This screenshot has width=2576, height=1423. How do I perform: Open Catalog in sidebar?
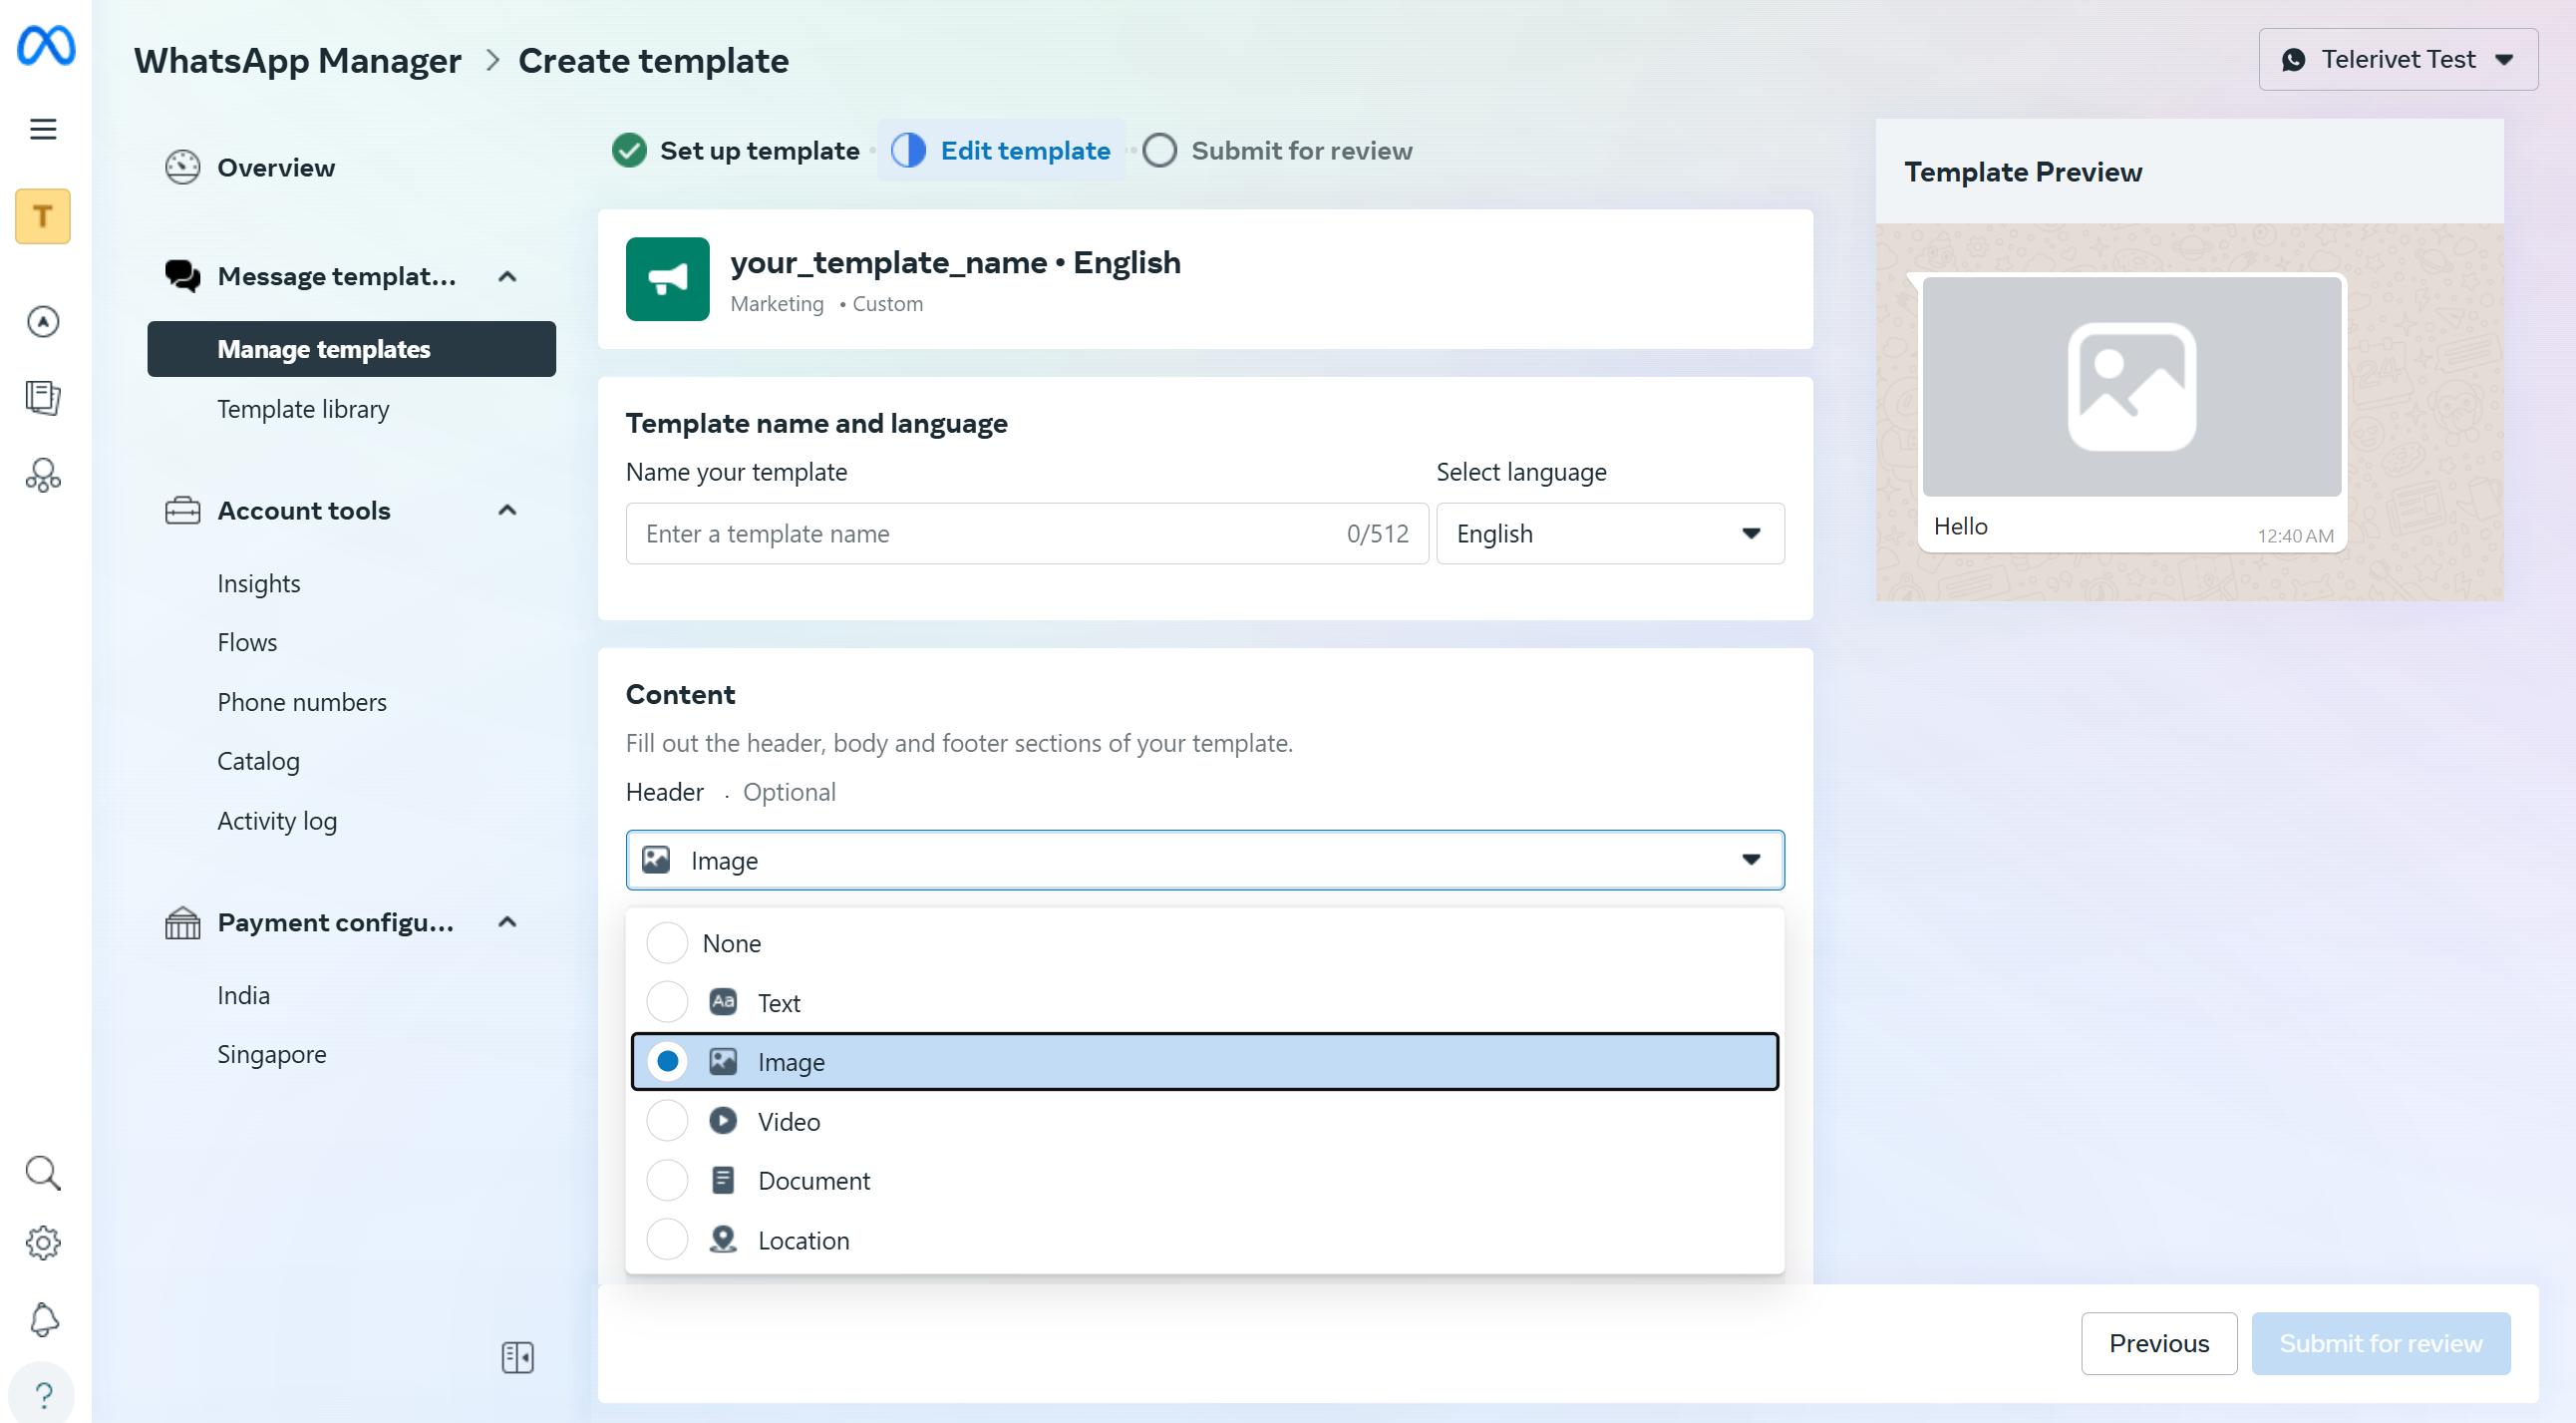pos(258,761)
